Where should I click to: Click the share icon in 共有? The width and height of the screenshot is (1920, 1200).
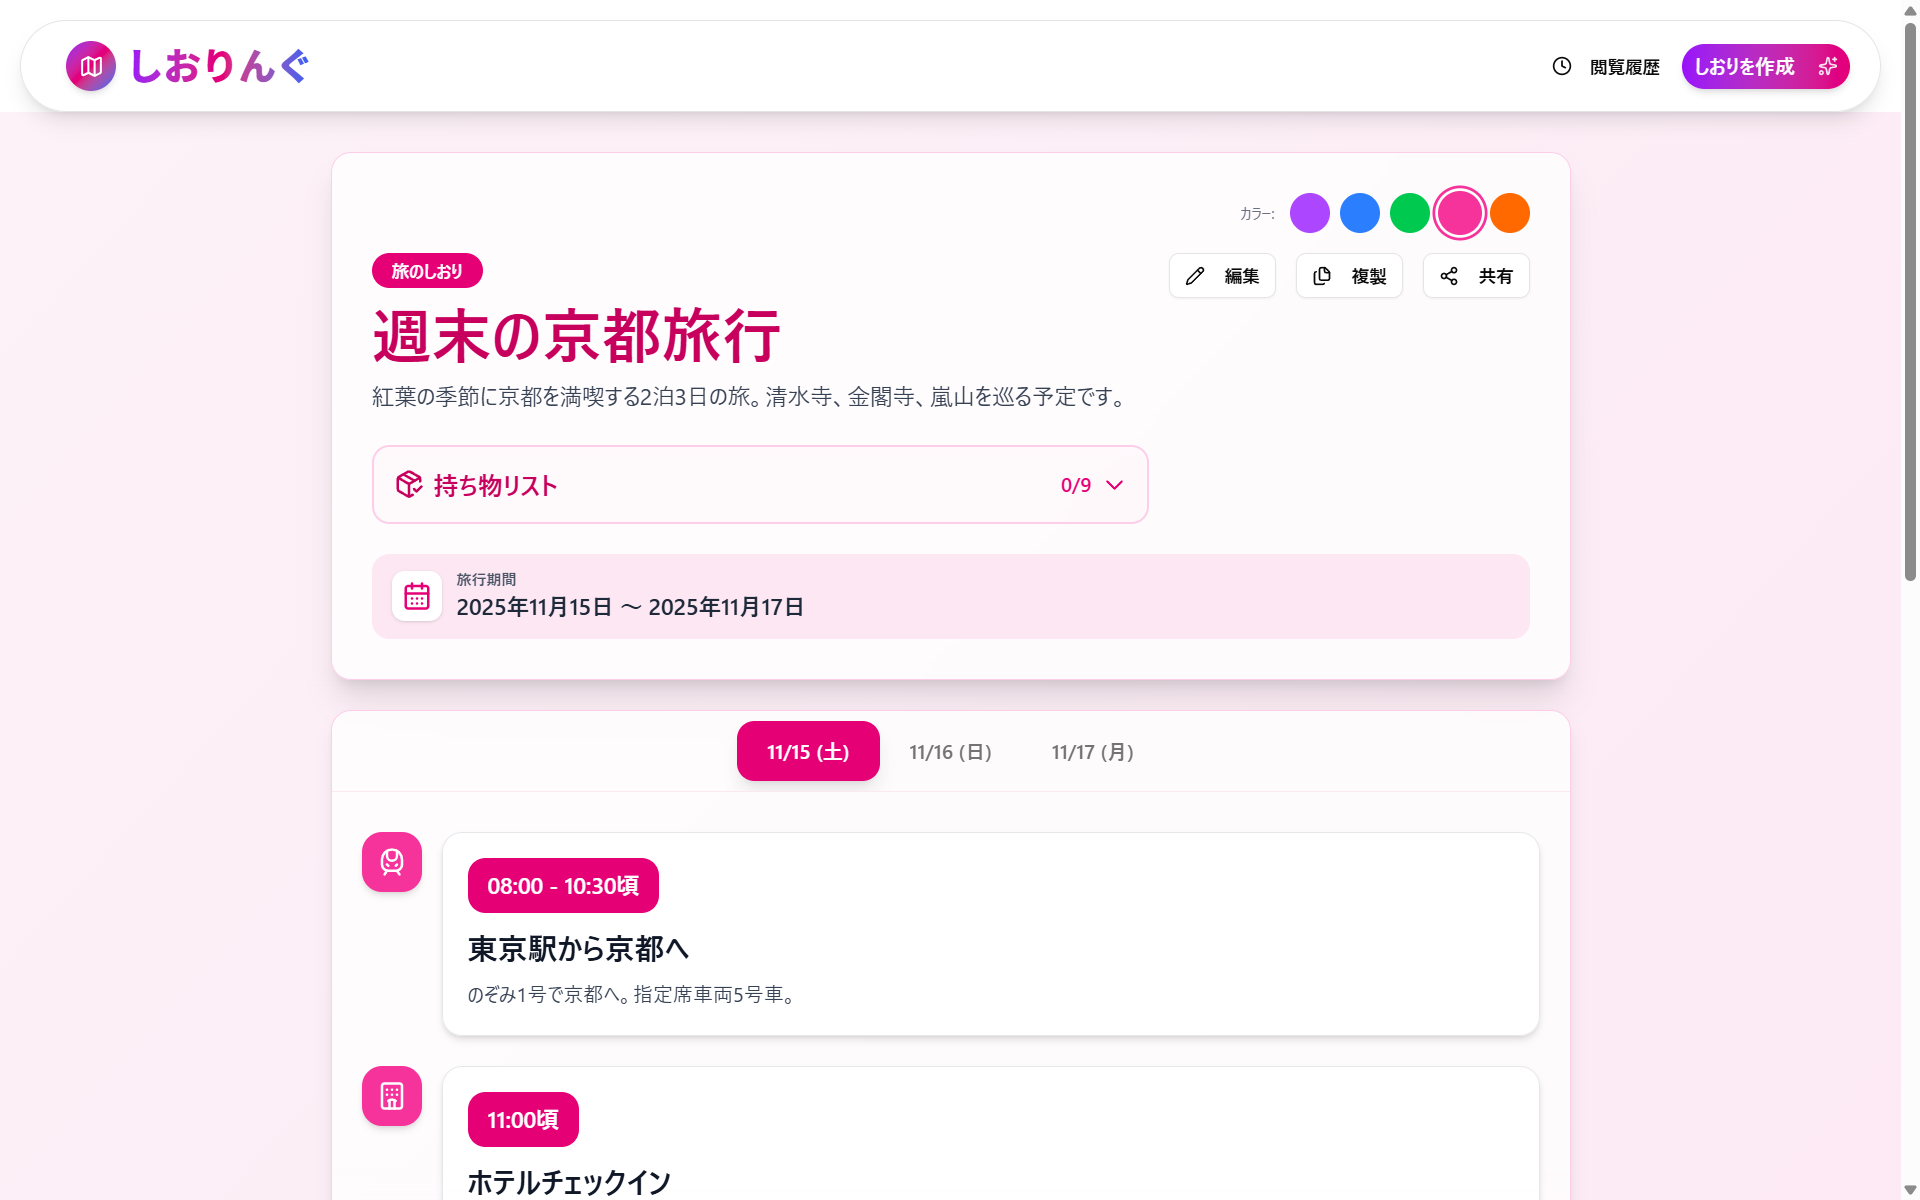1449,276
